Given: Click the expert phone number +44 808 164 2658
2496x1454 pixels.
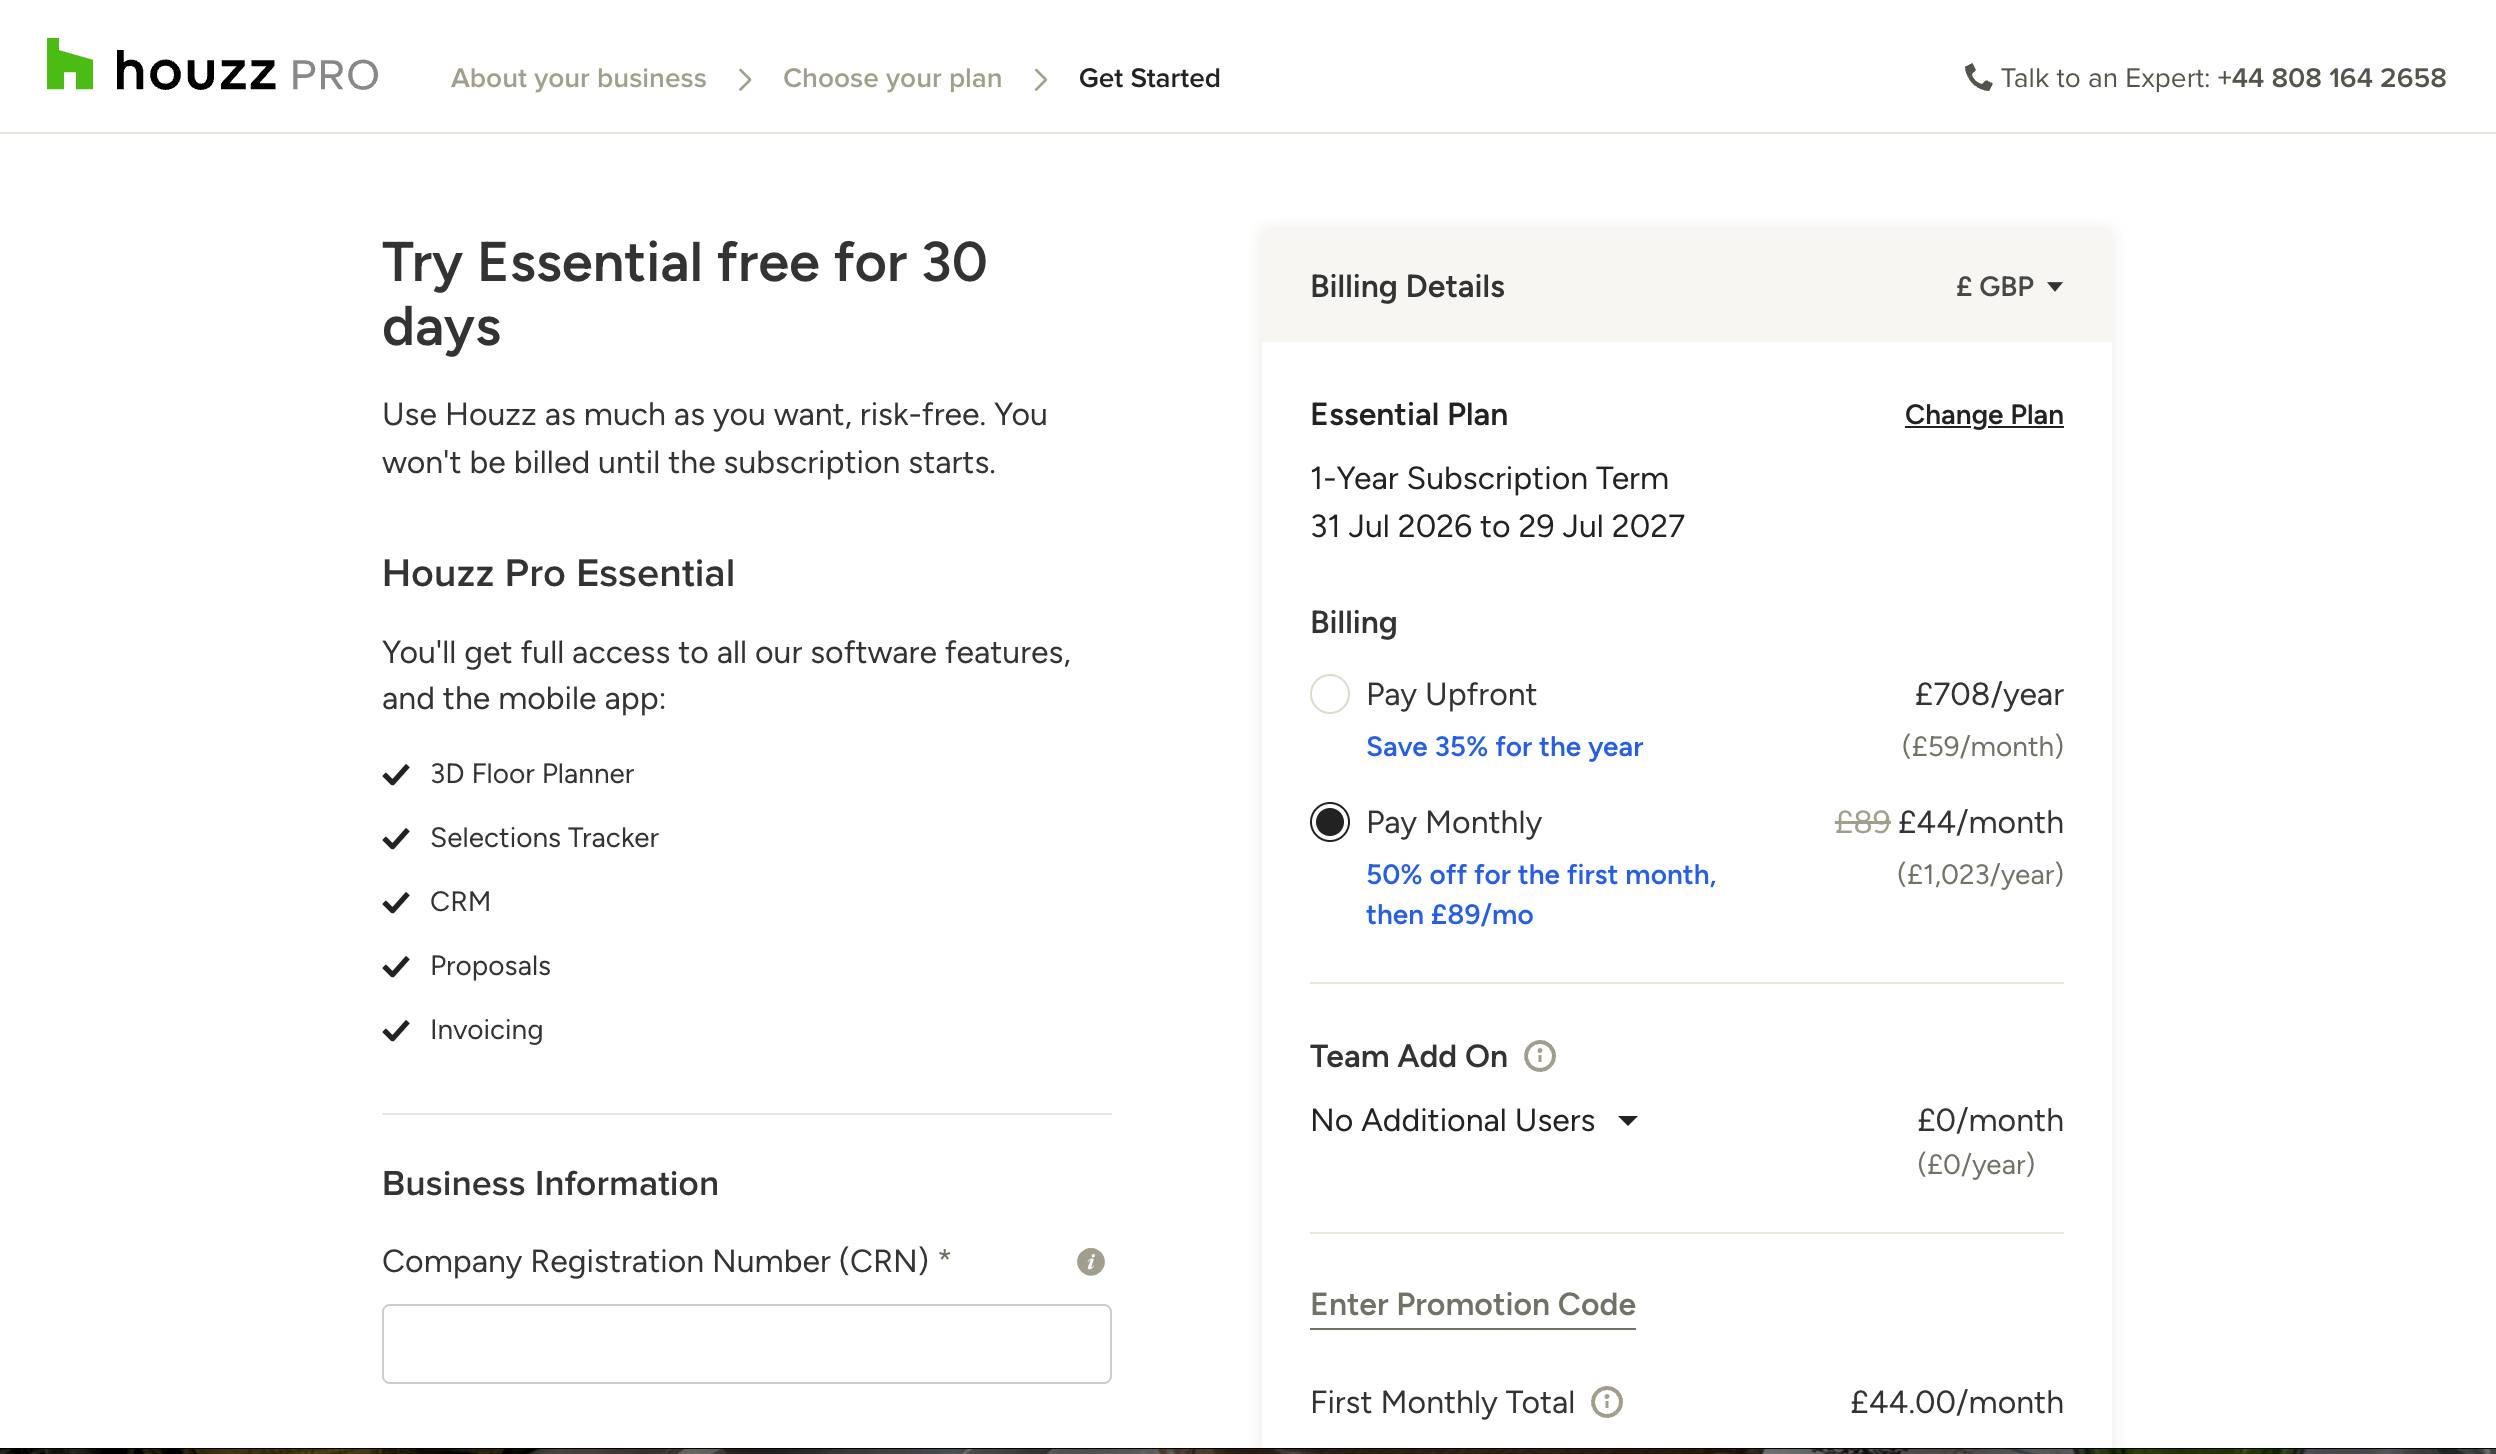Looking at the screenshot, I should pyautogui.click(x=2332, y=78).
